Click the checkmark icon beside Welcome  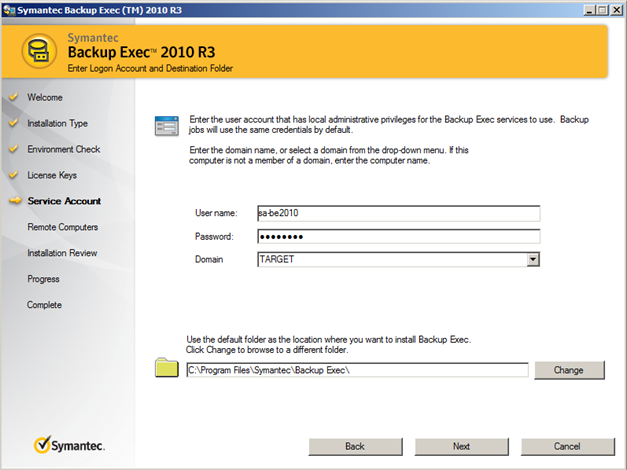[x=14, y=97]
